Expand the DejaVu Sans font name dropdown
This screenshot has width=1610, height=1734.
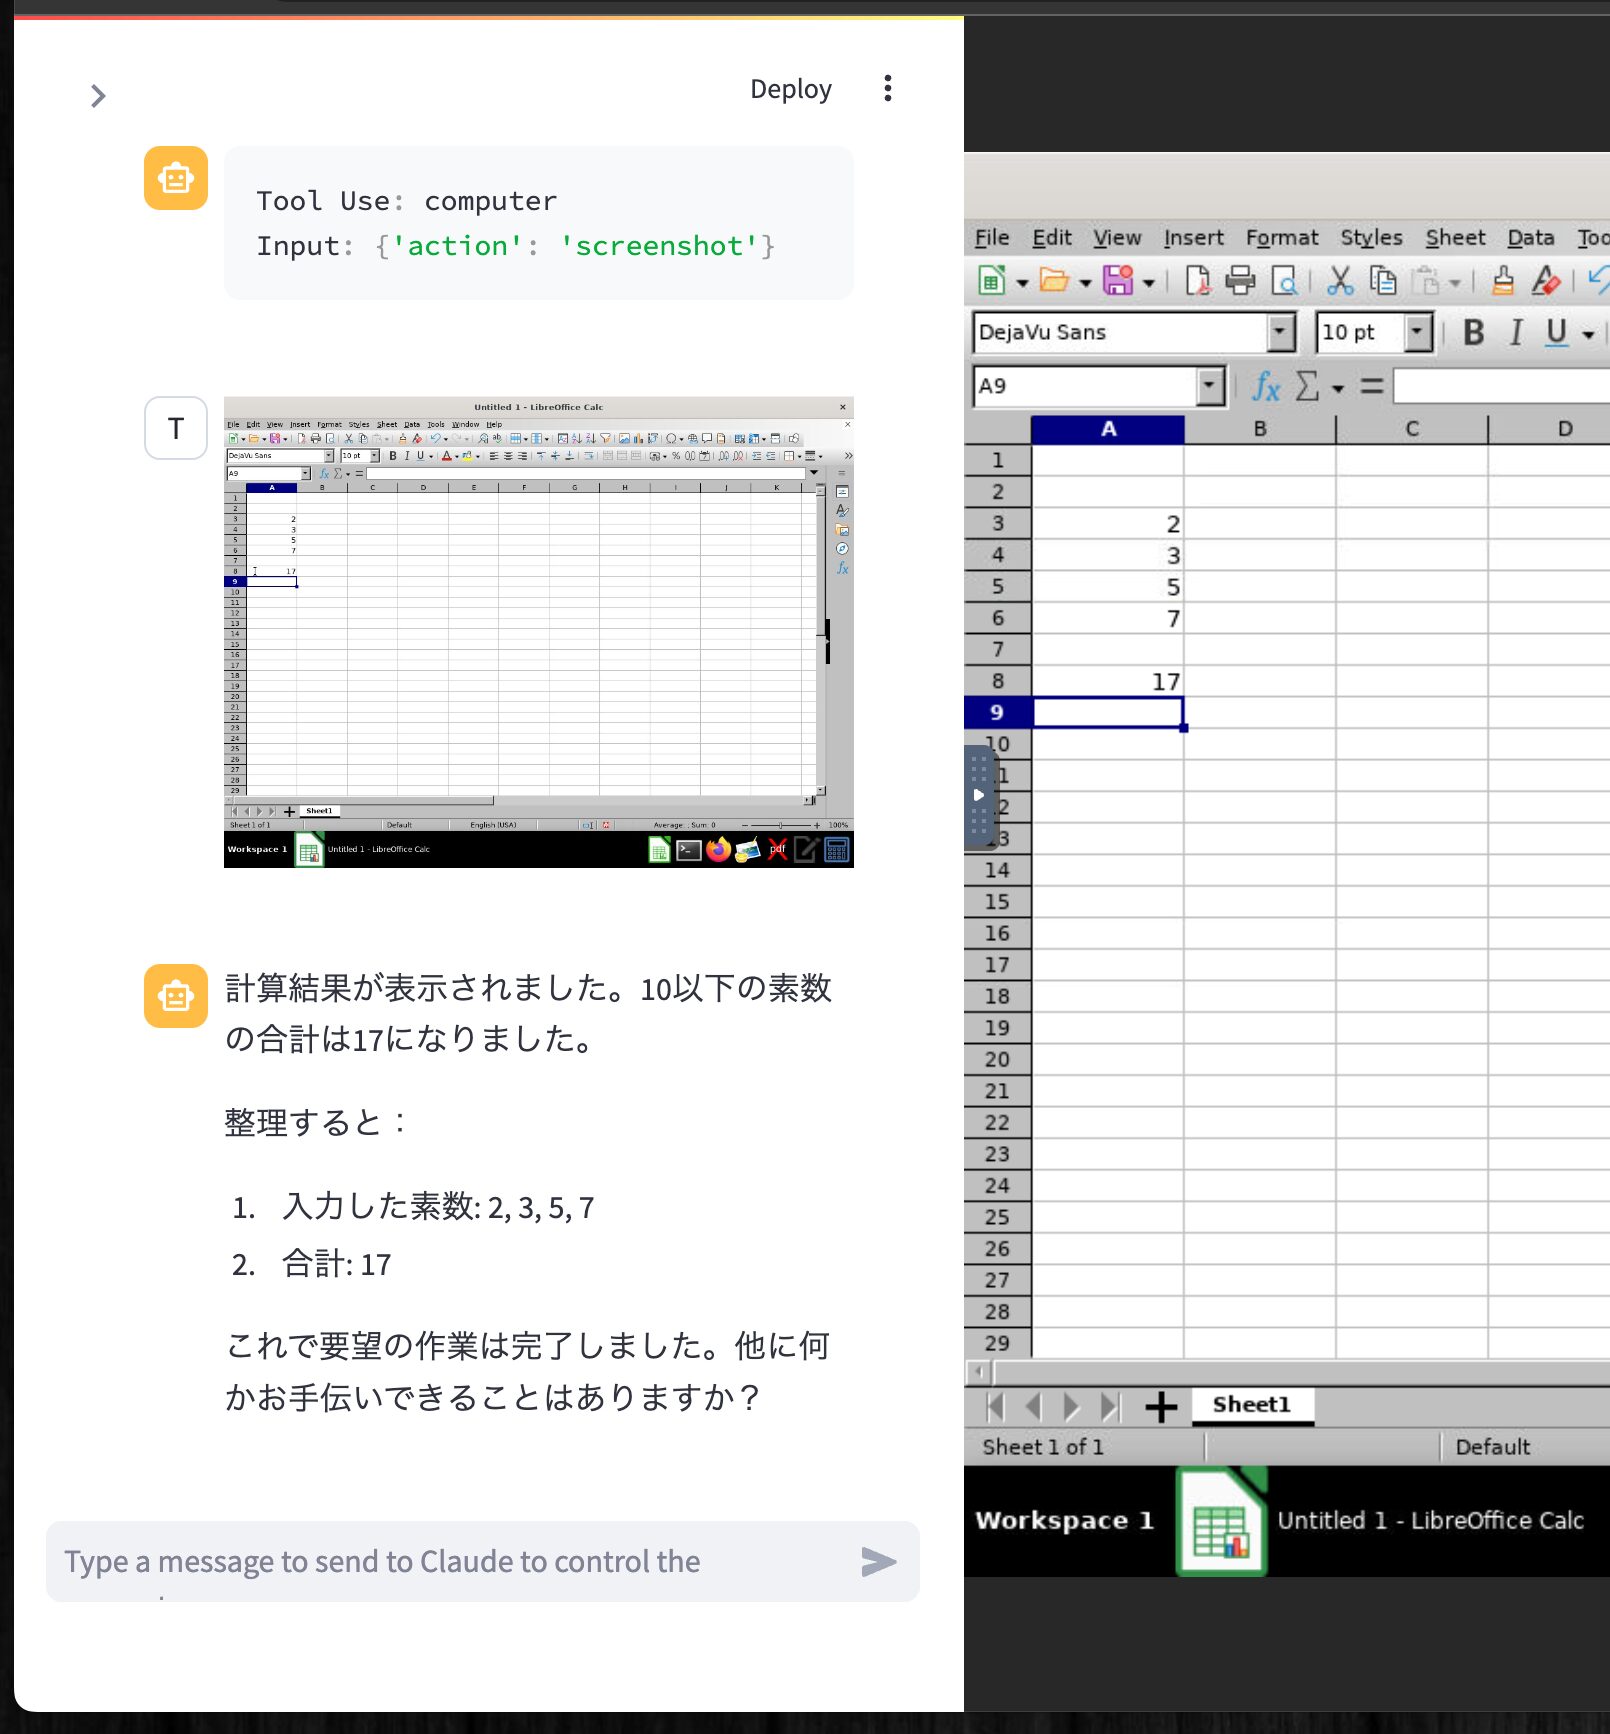point(1280,333)
